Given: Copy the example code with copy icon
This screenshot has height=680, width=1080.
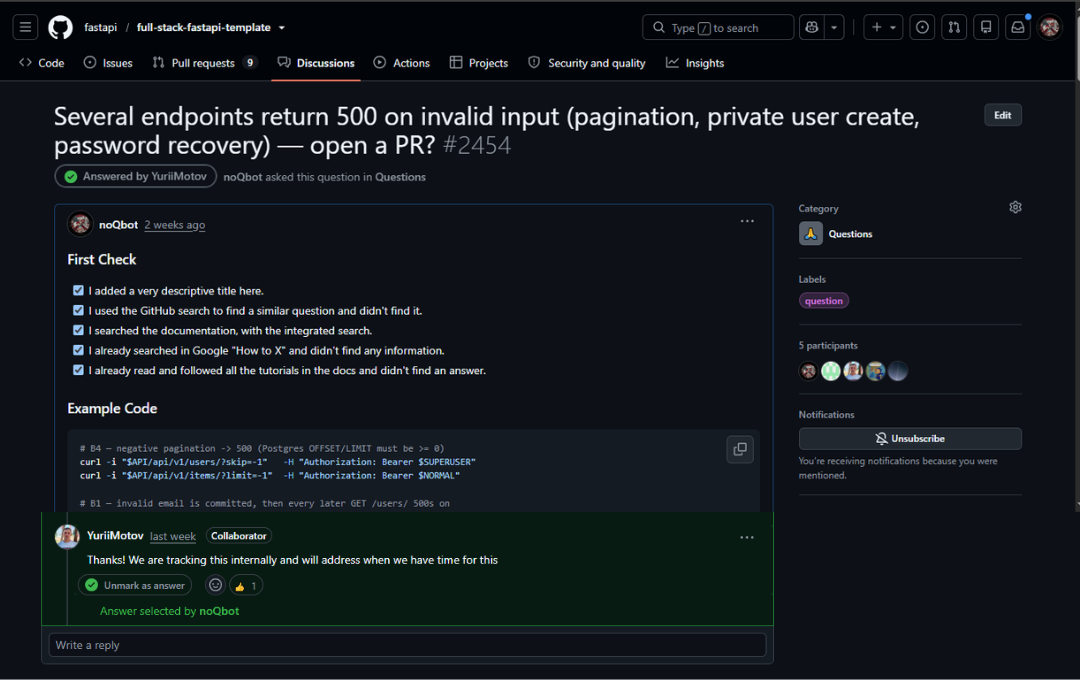Looking at the screenshot, I should (740, 449).
